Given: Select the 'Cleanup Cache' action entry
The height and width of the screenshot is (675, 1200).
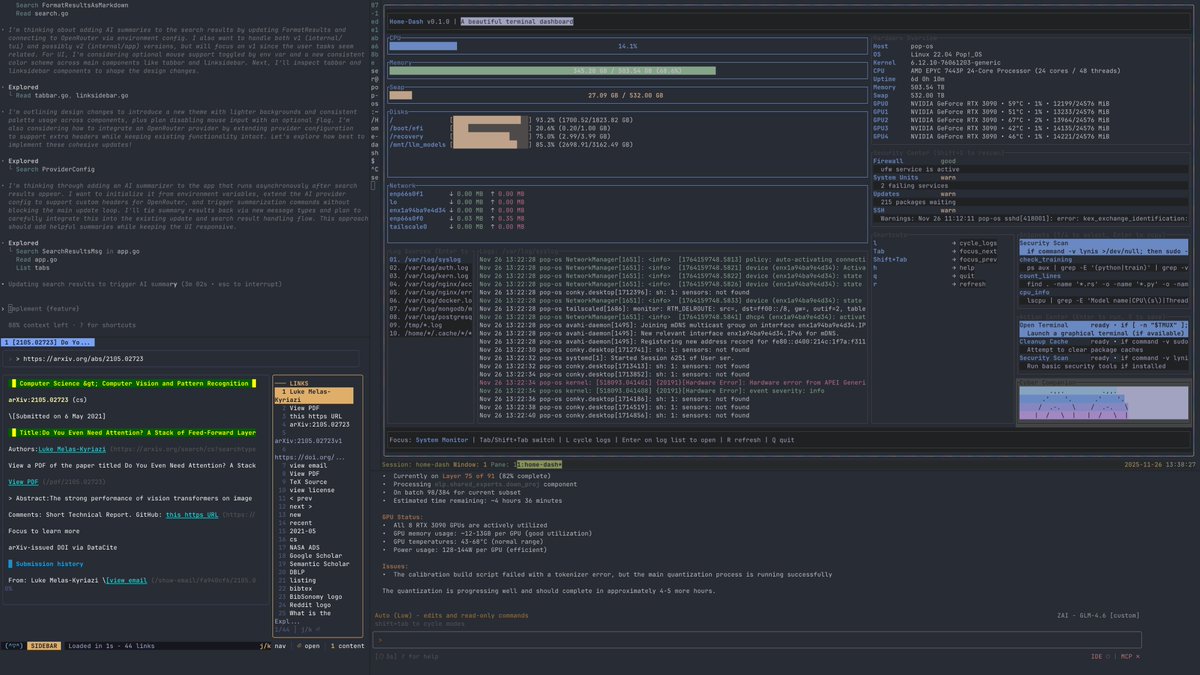Looking at the screenshot, I should tap(1104, 345).
